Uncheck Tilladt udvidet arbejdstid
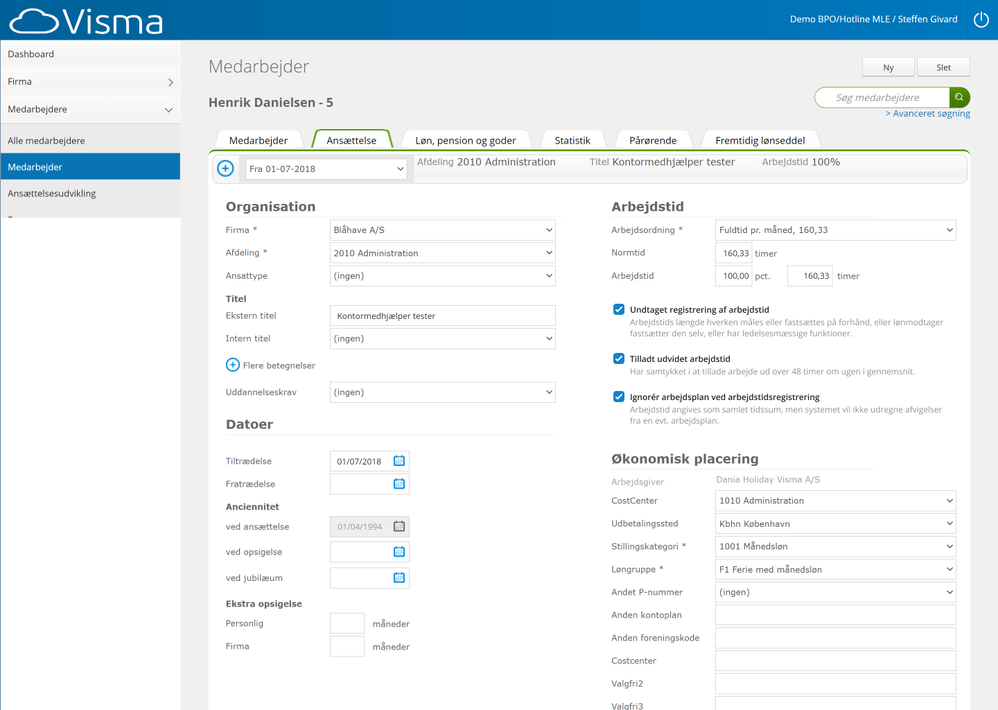Screen dimensions: 998x710 coord(619,359)
